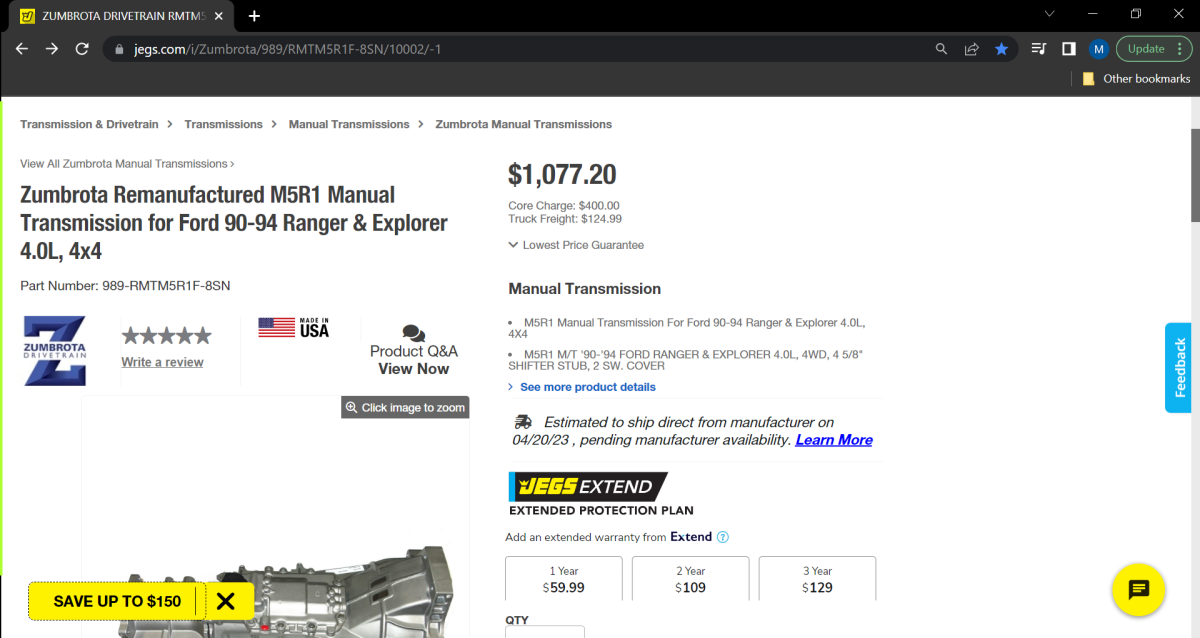Click the Update button in Chrome
This screenshot has width=1200, height=638.
1146,48
